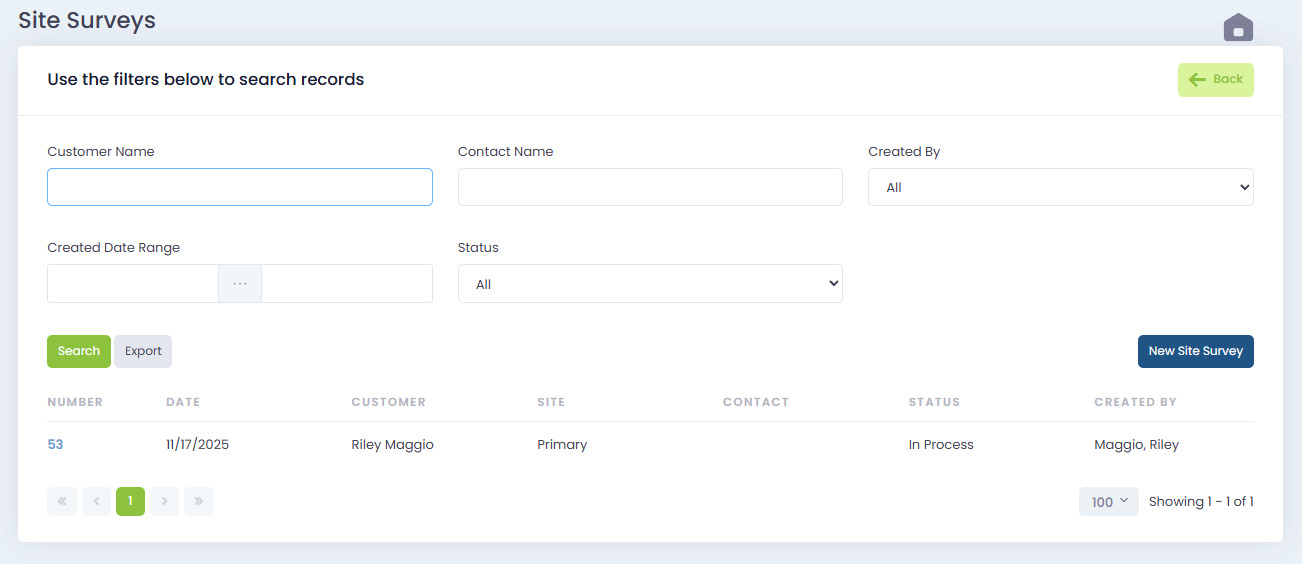
Task: Open the 100 page-size dropdown
Action: pos(1108,502)
